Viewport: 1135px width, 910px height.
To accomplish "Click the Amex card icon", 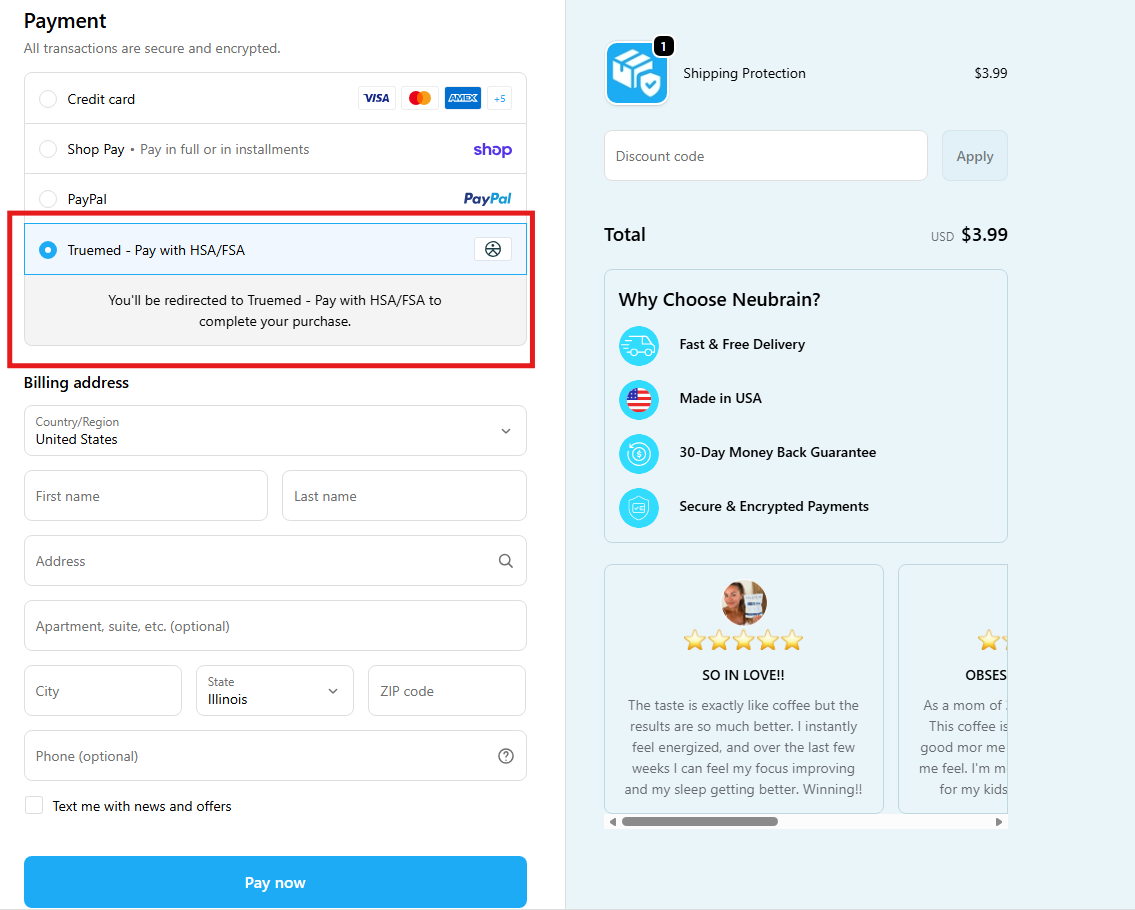I will 463,98.
